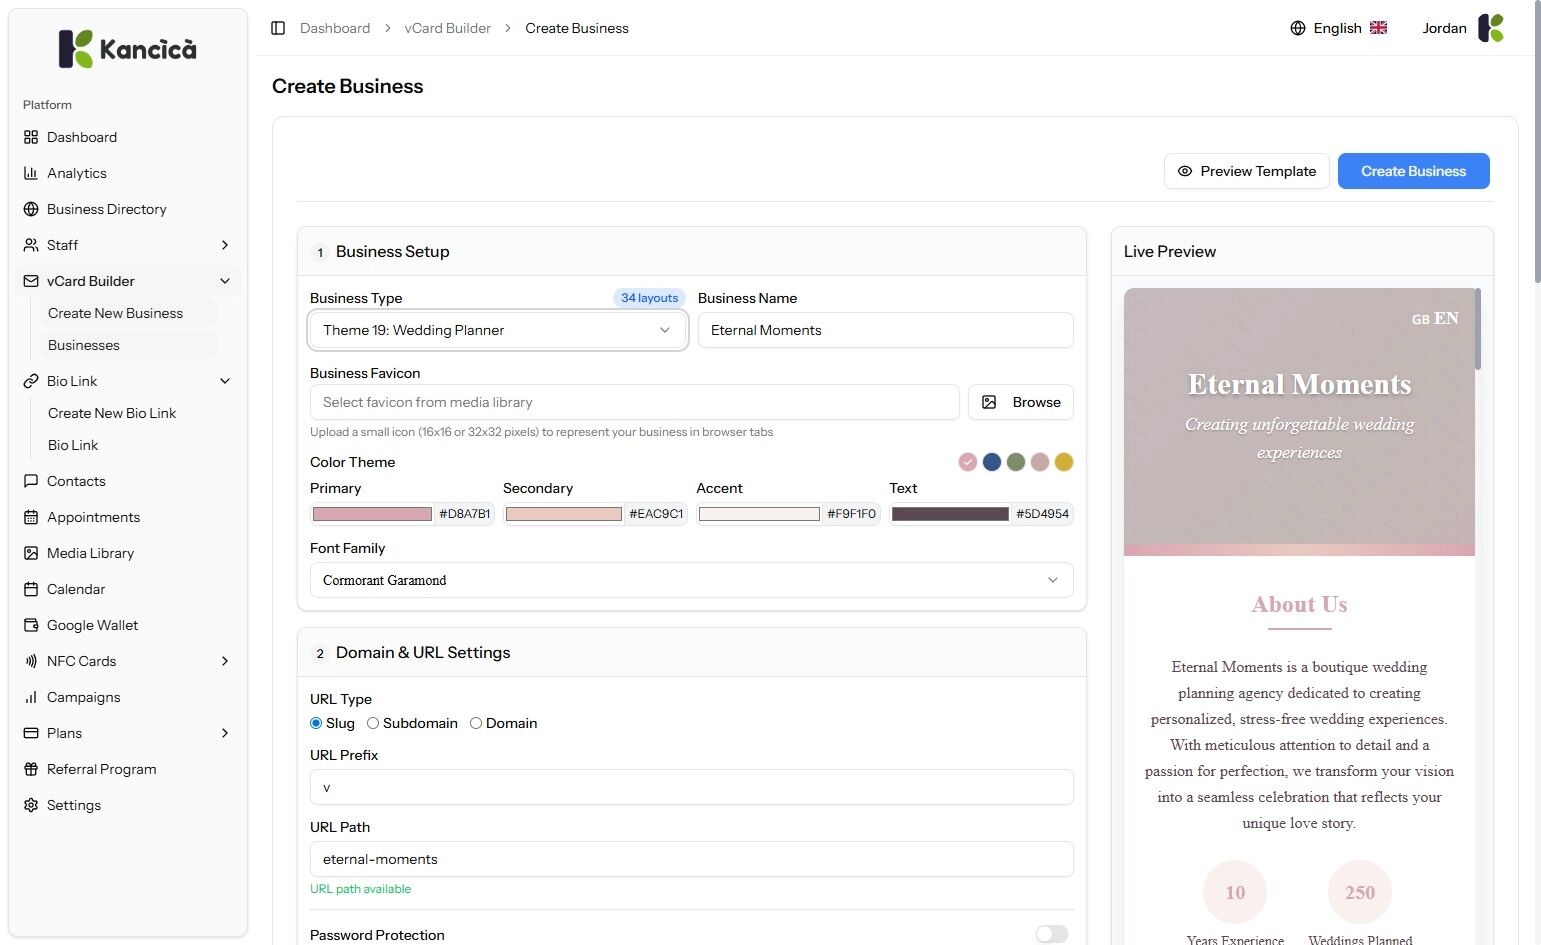Click the Preview Template button
This screenshot has height=945, width=1541.
[x=1247, y=171]
